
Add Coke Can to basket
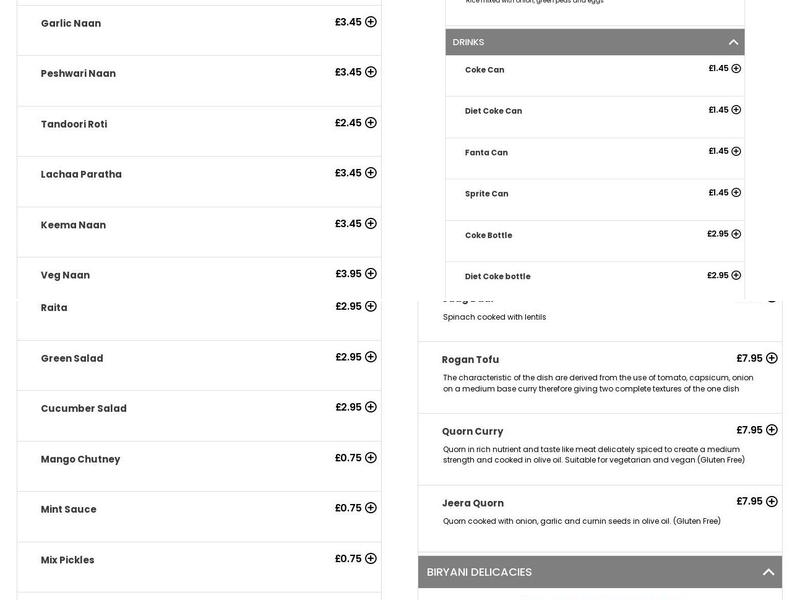pyautogui.click(x=736, y=69)
